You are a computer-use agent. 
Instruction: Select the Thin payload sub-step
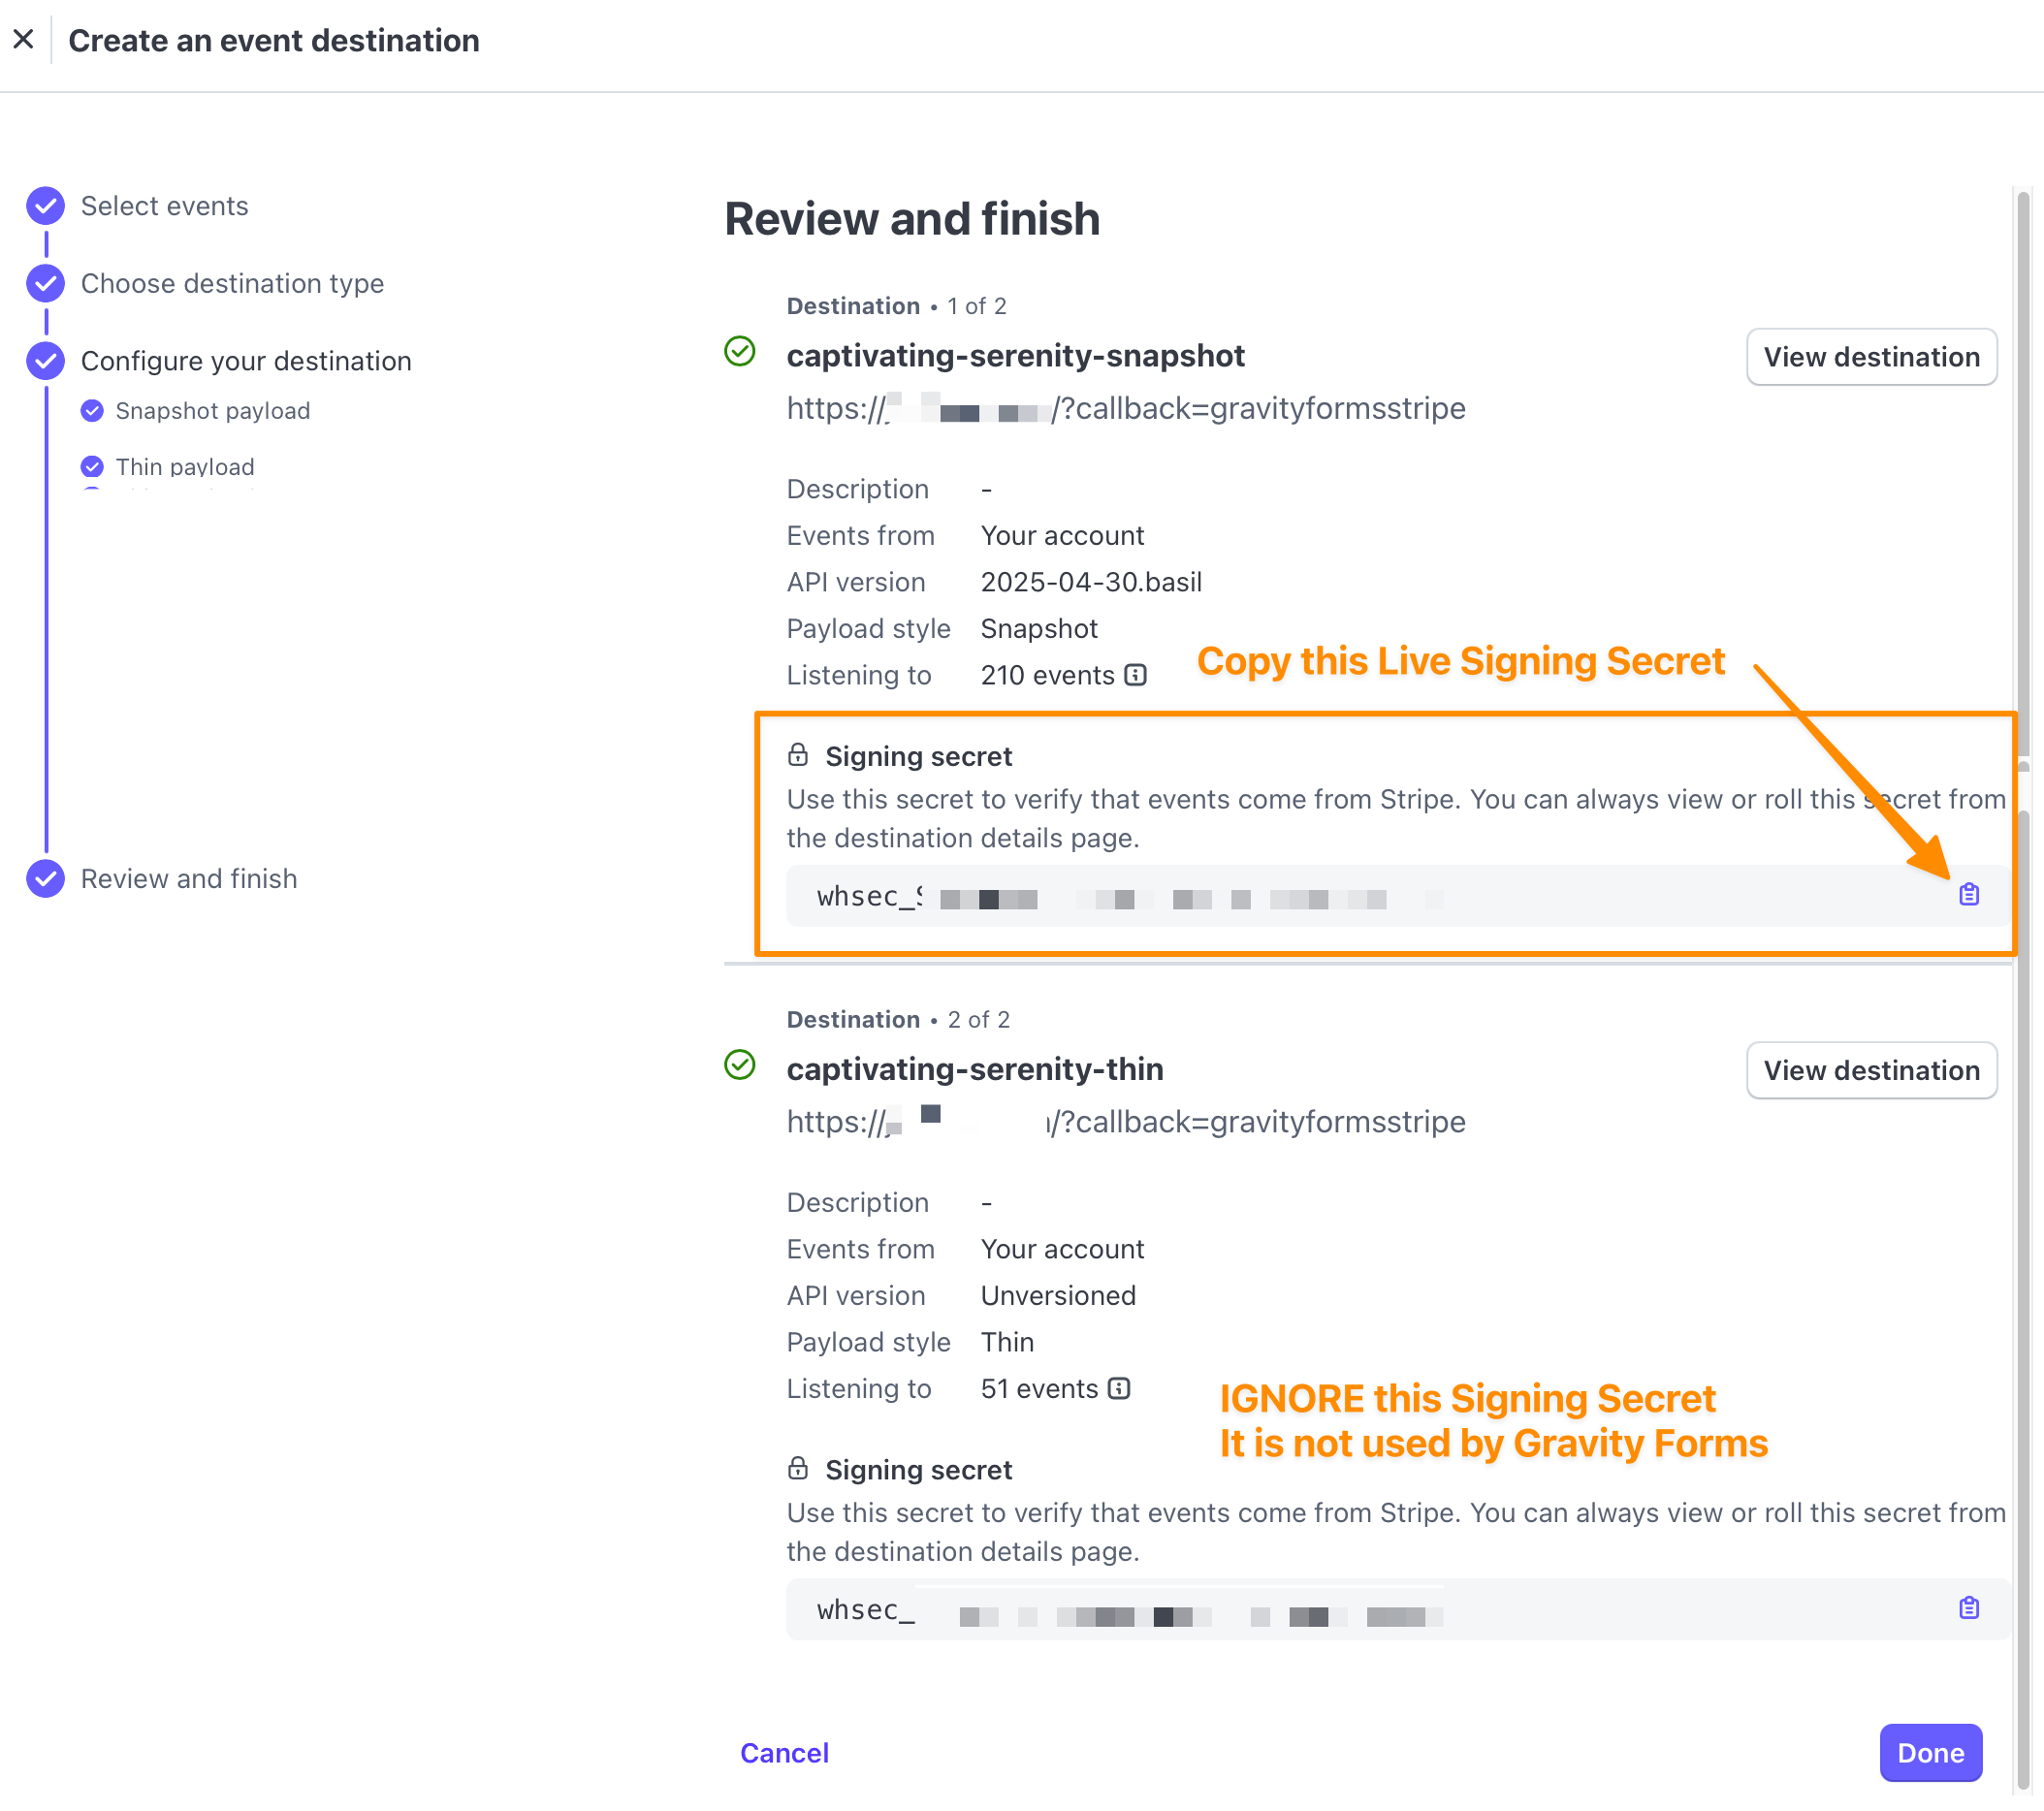184,467
